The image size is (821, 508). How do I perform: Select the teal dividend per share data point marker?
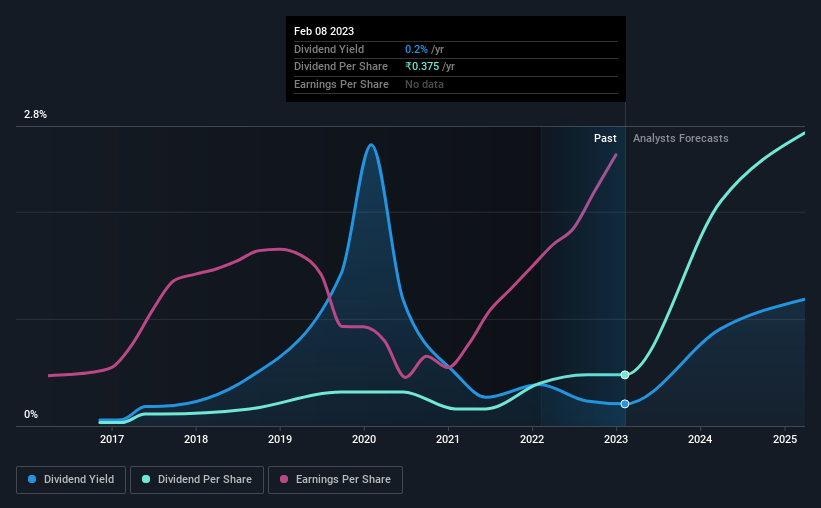625,374
